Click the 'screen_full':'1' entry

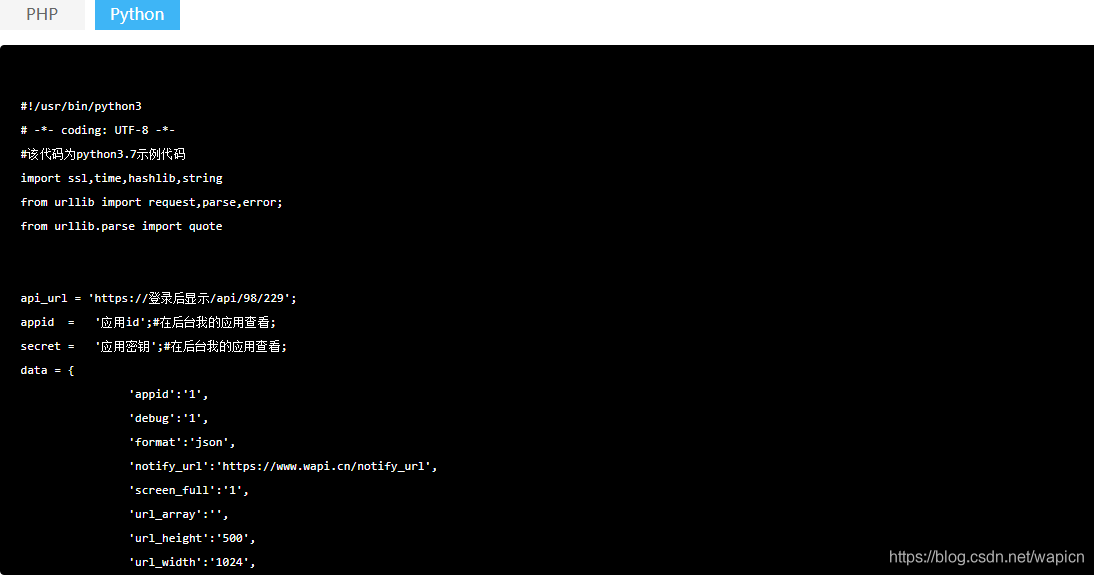click(188, 490)
